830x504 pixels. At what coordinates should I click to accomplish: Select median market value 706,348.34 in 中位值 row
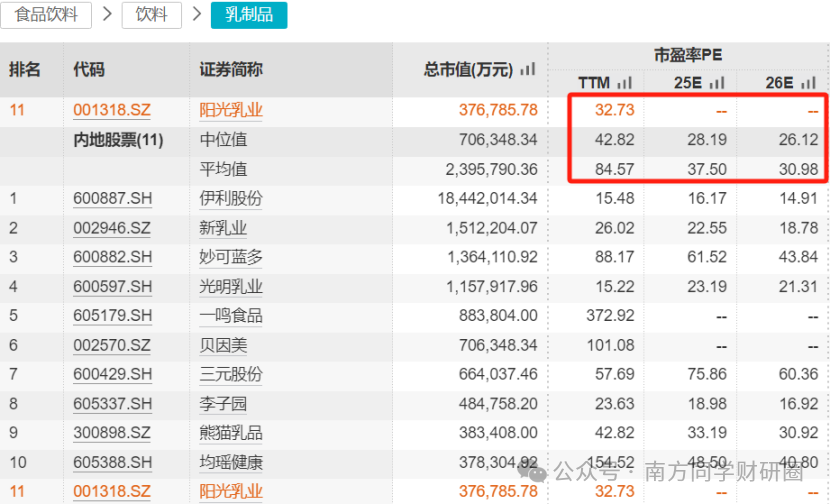point(498,140)
